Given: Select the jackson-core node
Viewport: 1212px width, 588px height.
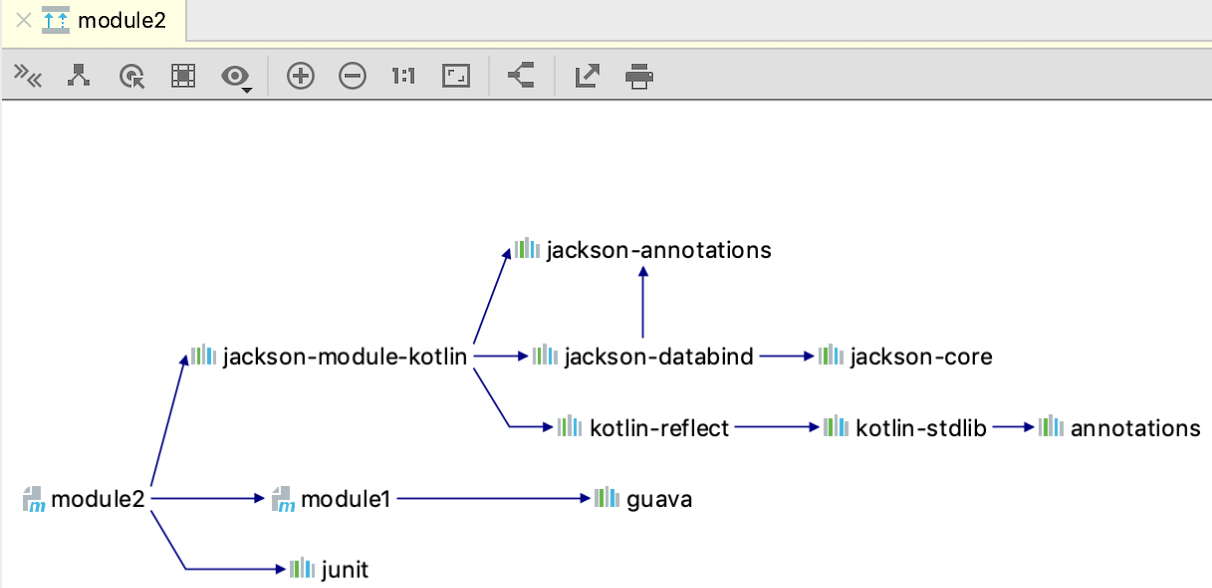Looking at the screenshot, I should tap(906, 356).
